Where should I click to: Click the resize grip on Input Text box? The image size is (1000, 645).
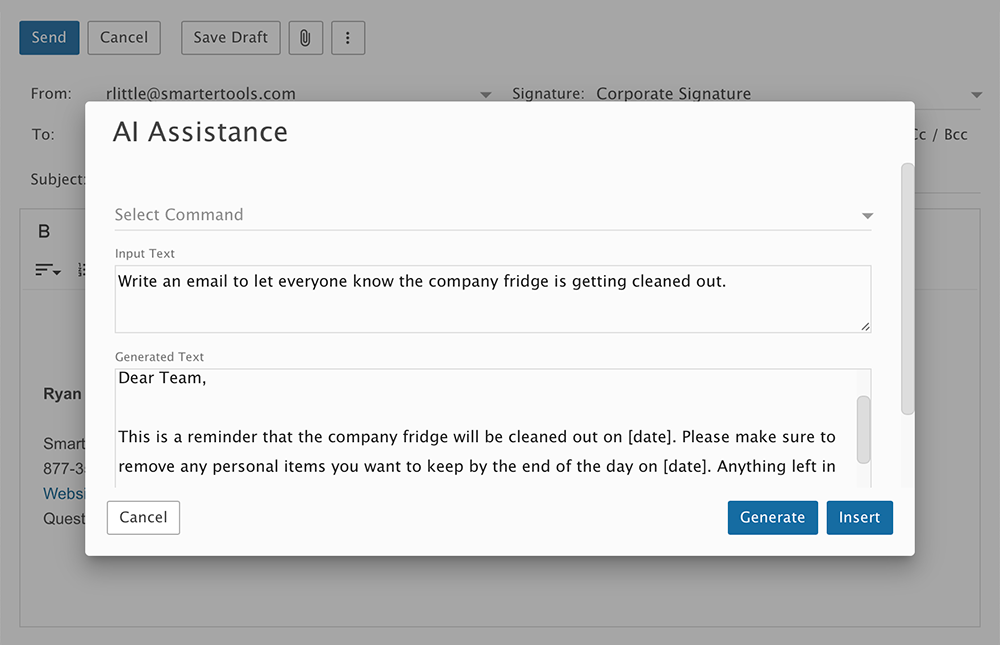pyautogui.click(x=864, y=326)
